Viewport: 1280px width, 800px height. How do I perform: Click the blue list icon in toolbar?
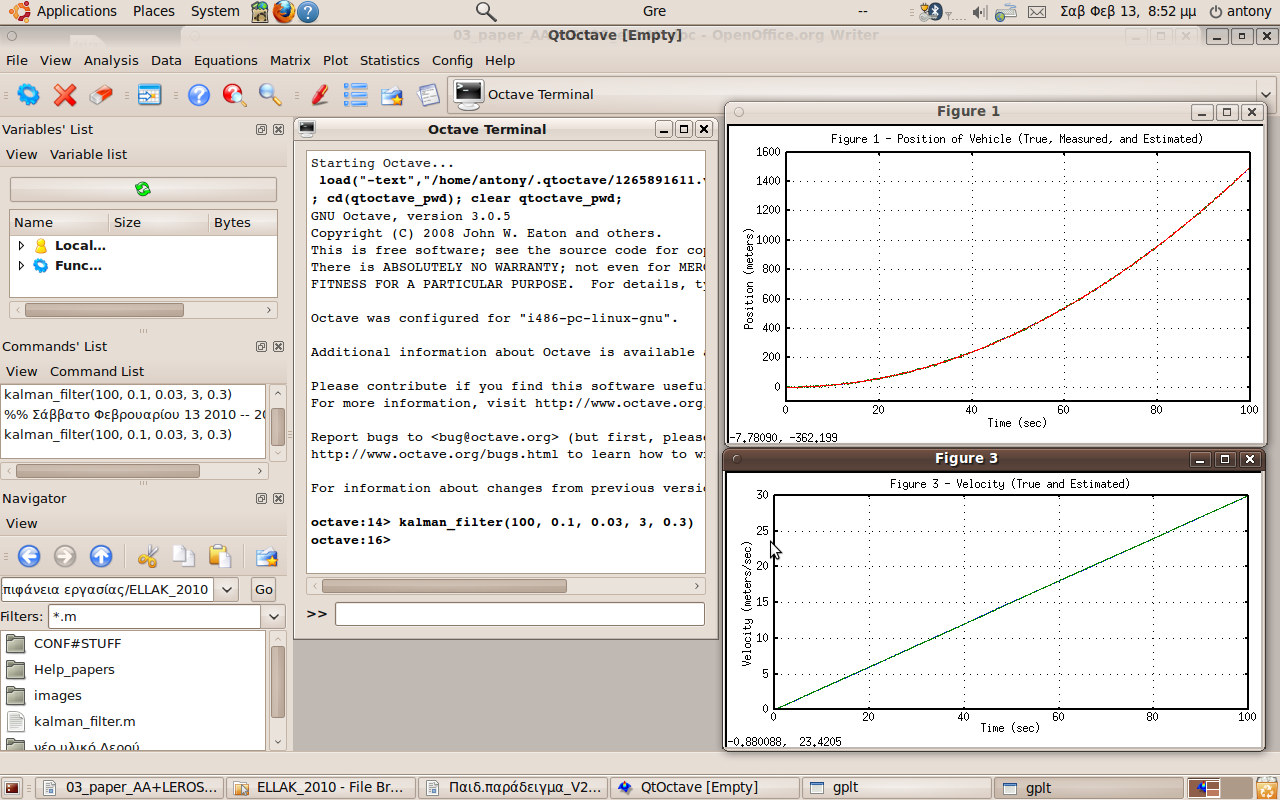coord(355,95)
